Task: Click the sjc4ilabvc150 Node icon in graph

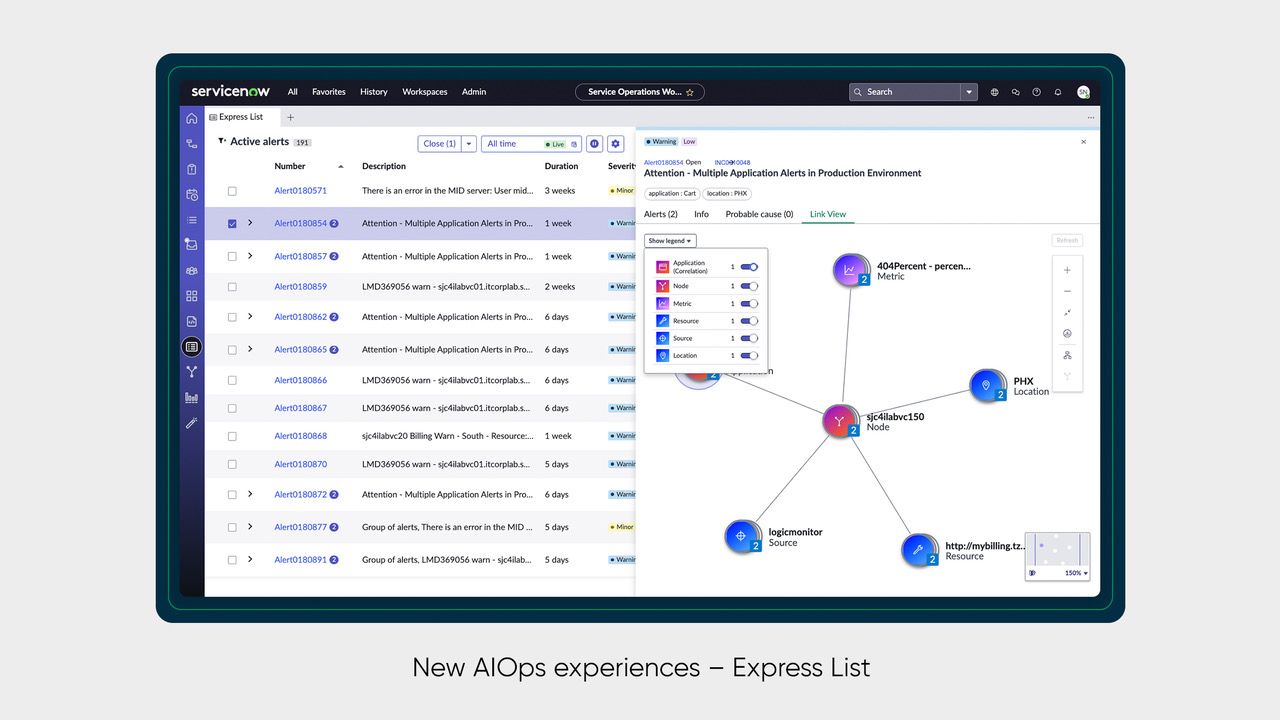Action: click(840, 421)
